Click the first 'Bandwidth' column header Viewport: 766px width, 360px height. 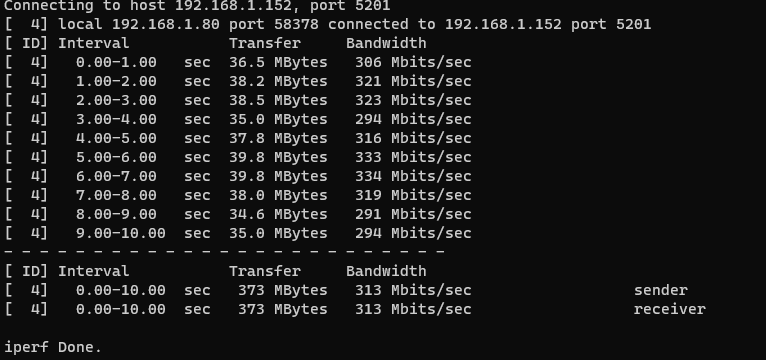coord(386,43)
